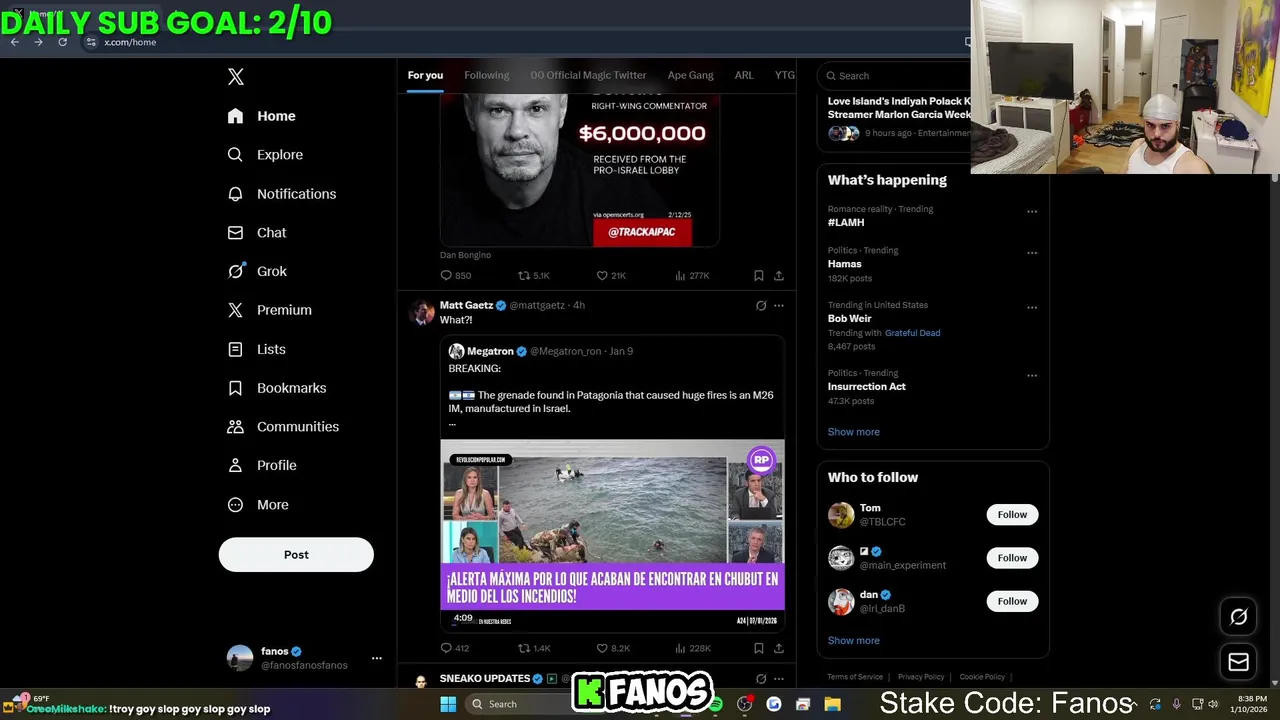1280x720 pixels.
Task: Expand trends with Show more under What's happening
Action: (853, 432)
